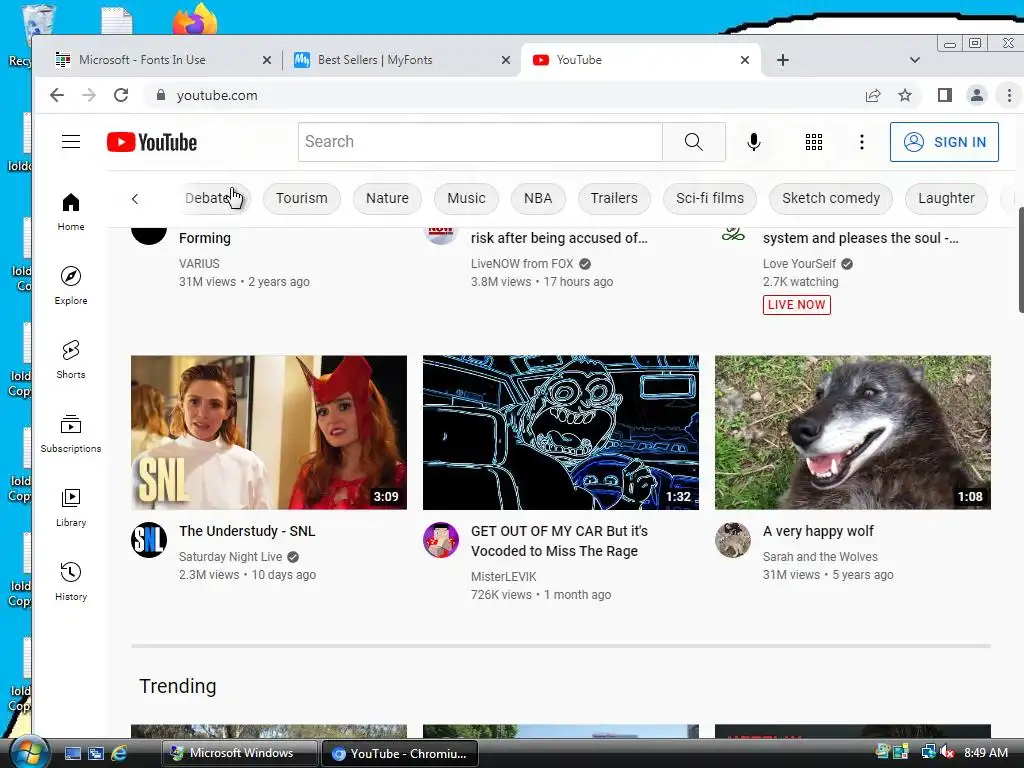Open Chromium three-dot menu
The image size is (1024, 768).
point(1009,95)
